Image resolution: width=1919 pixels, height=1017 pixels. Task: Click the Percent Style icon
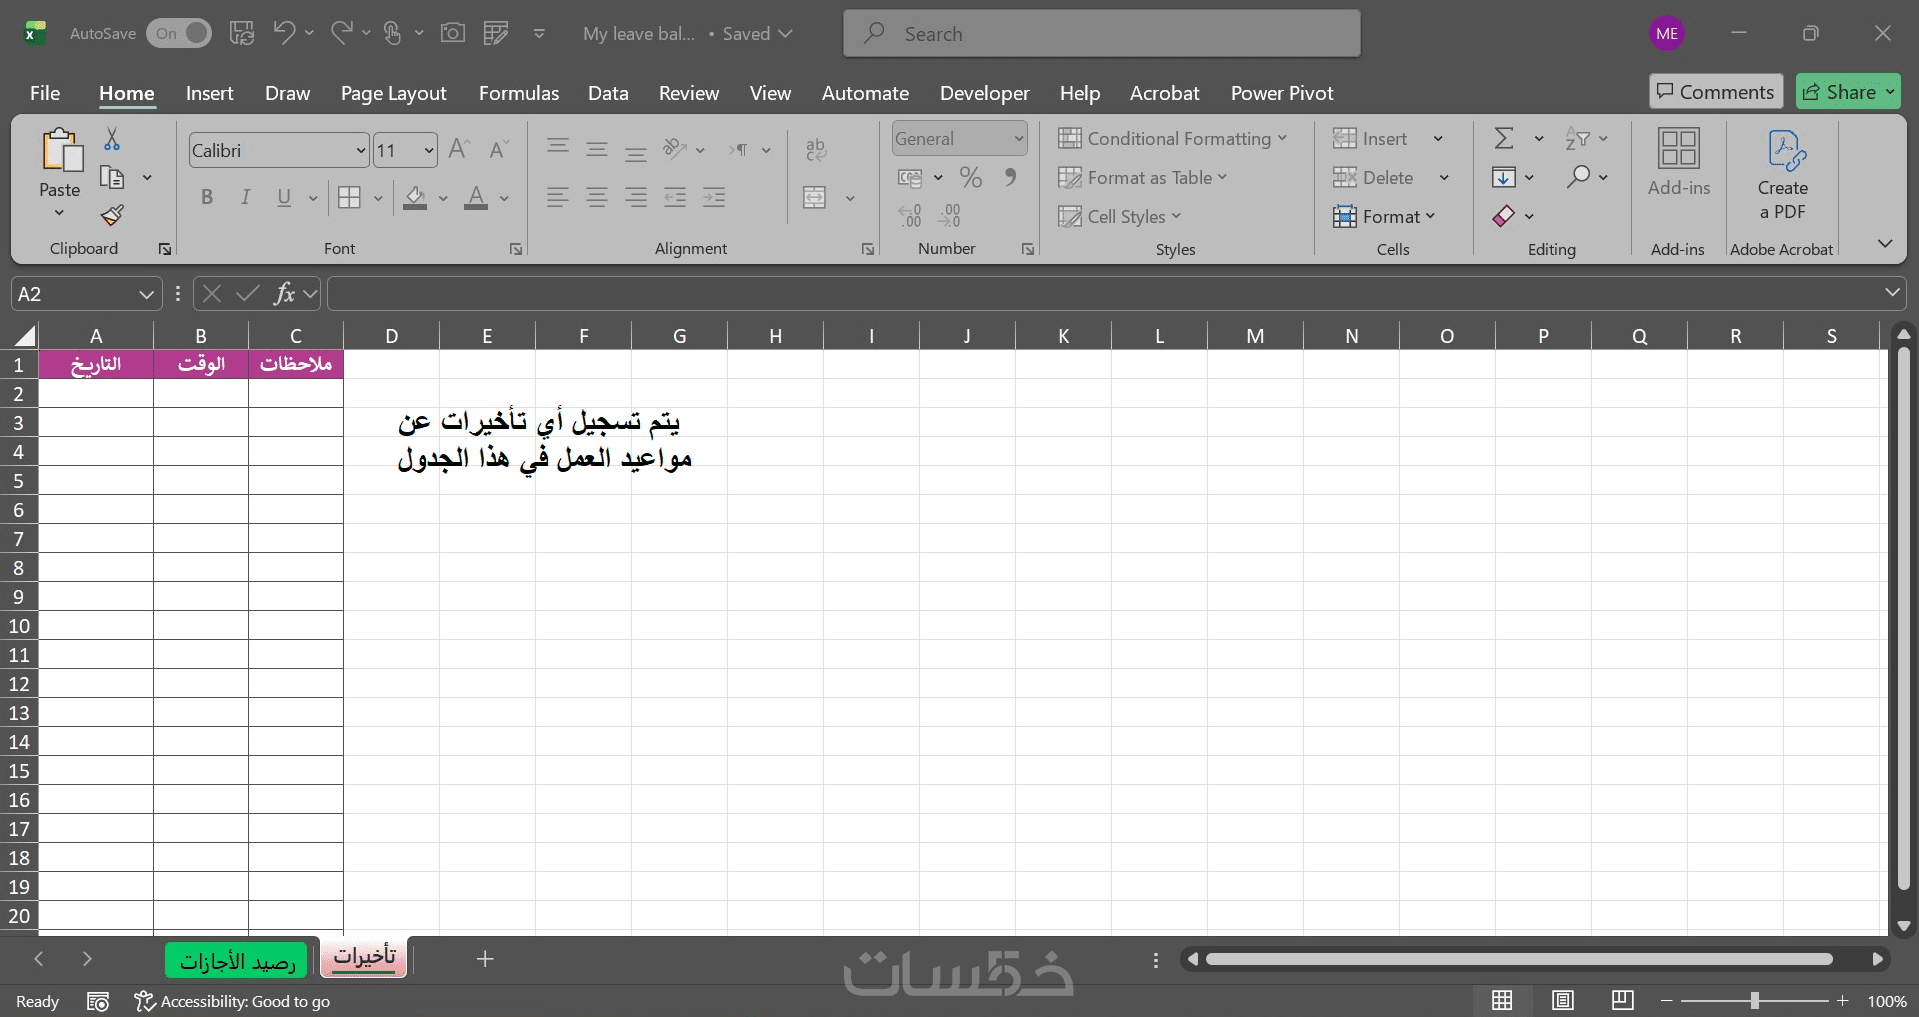tap(970, 177)
